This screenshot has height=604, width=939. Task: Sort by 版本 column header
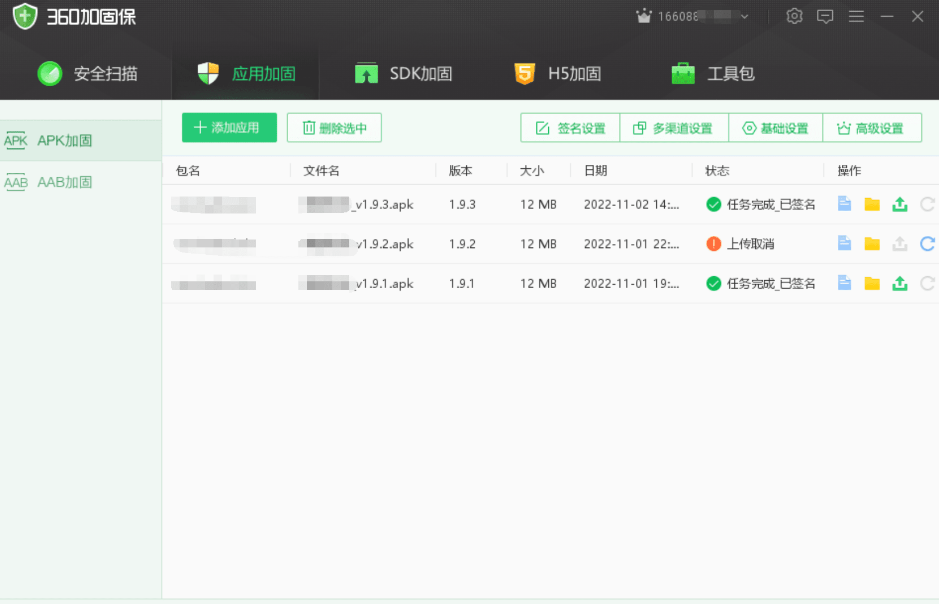[461, 171]
